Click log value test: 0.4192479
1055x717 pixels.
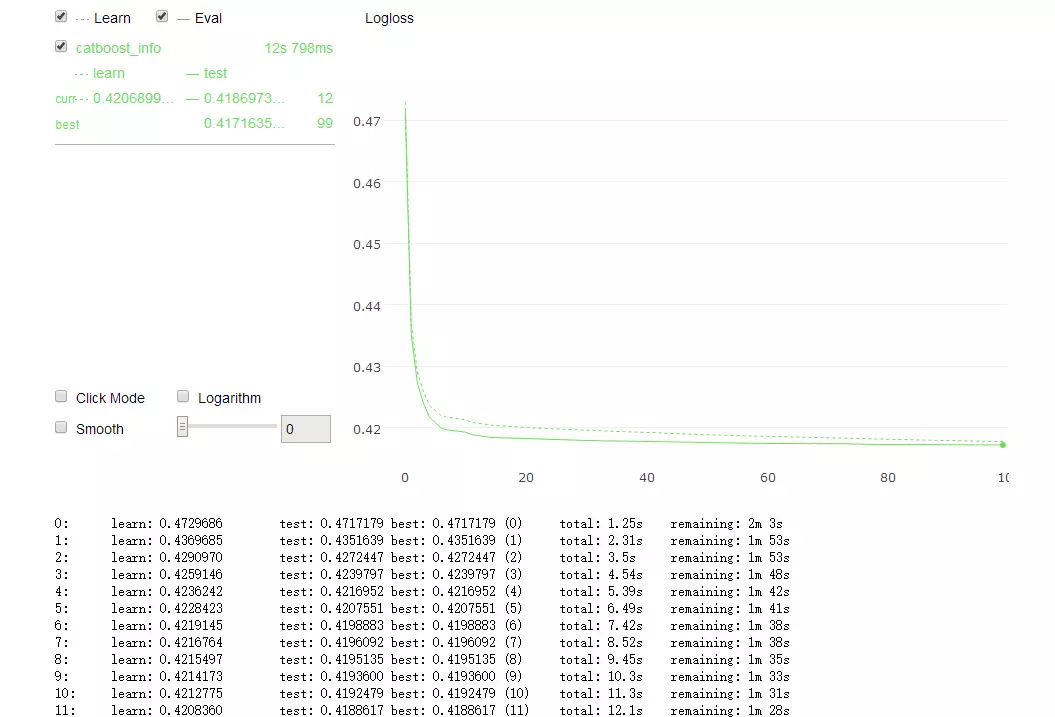[332, 693]
